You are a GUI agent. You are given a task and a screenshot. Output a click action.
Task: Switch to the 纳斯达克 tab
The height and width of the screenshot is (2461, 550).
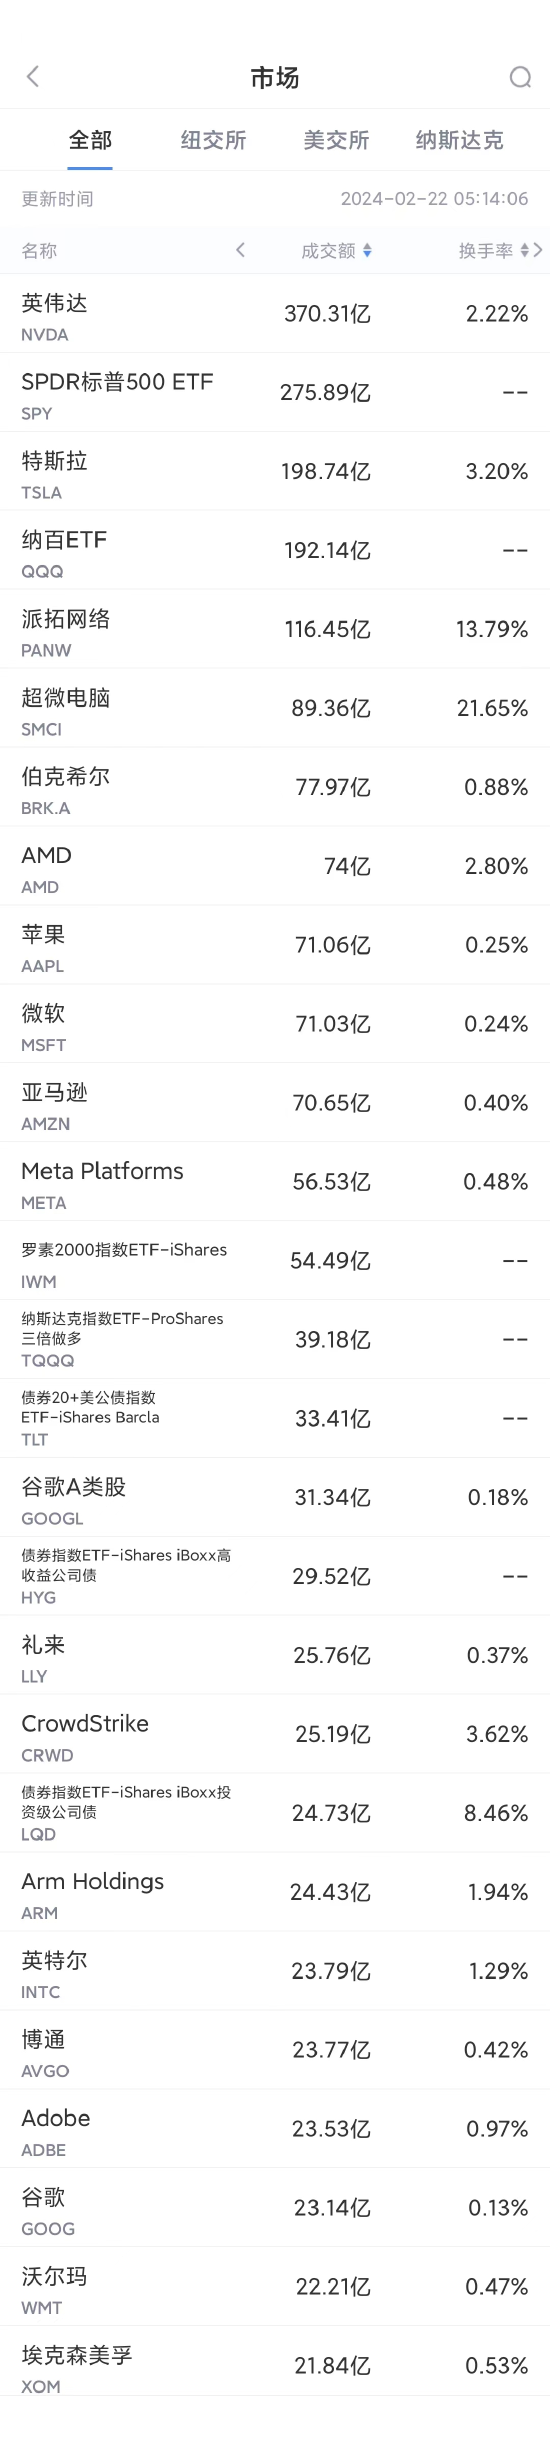tap(459, 140)
